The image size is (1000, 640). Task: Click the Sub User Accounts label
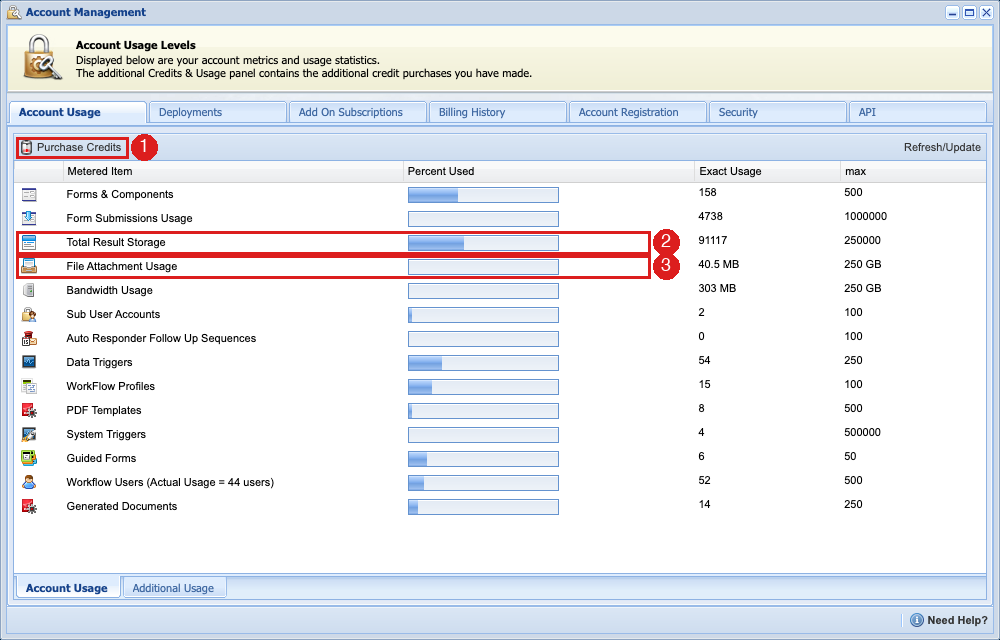[113, 314]
